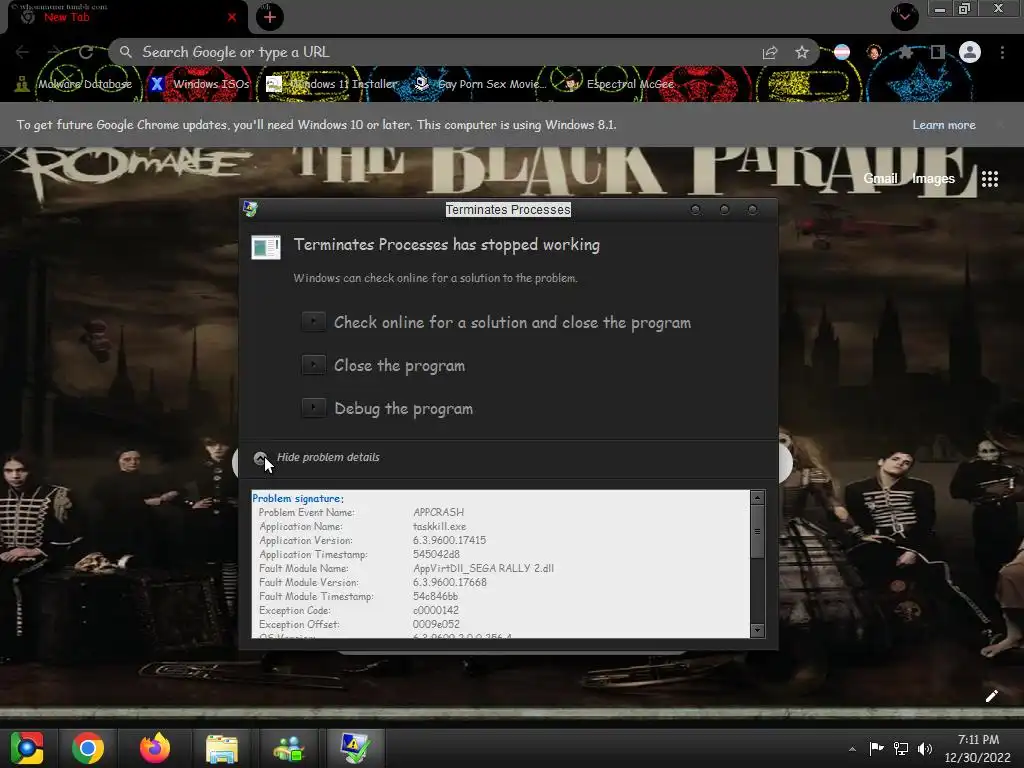The image size is (1024, 768).
Task: Click the share page icon
Action: 770,52
